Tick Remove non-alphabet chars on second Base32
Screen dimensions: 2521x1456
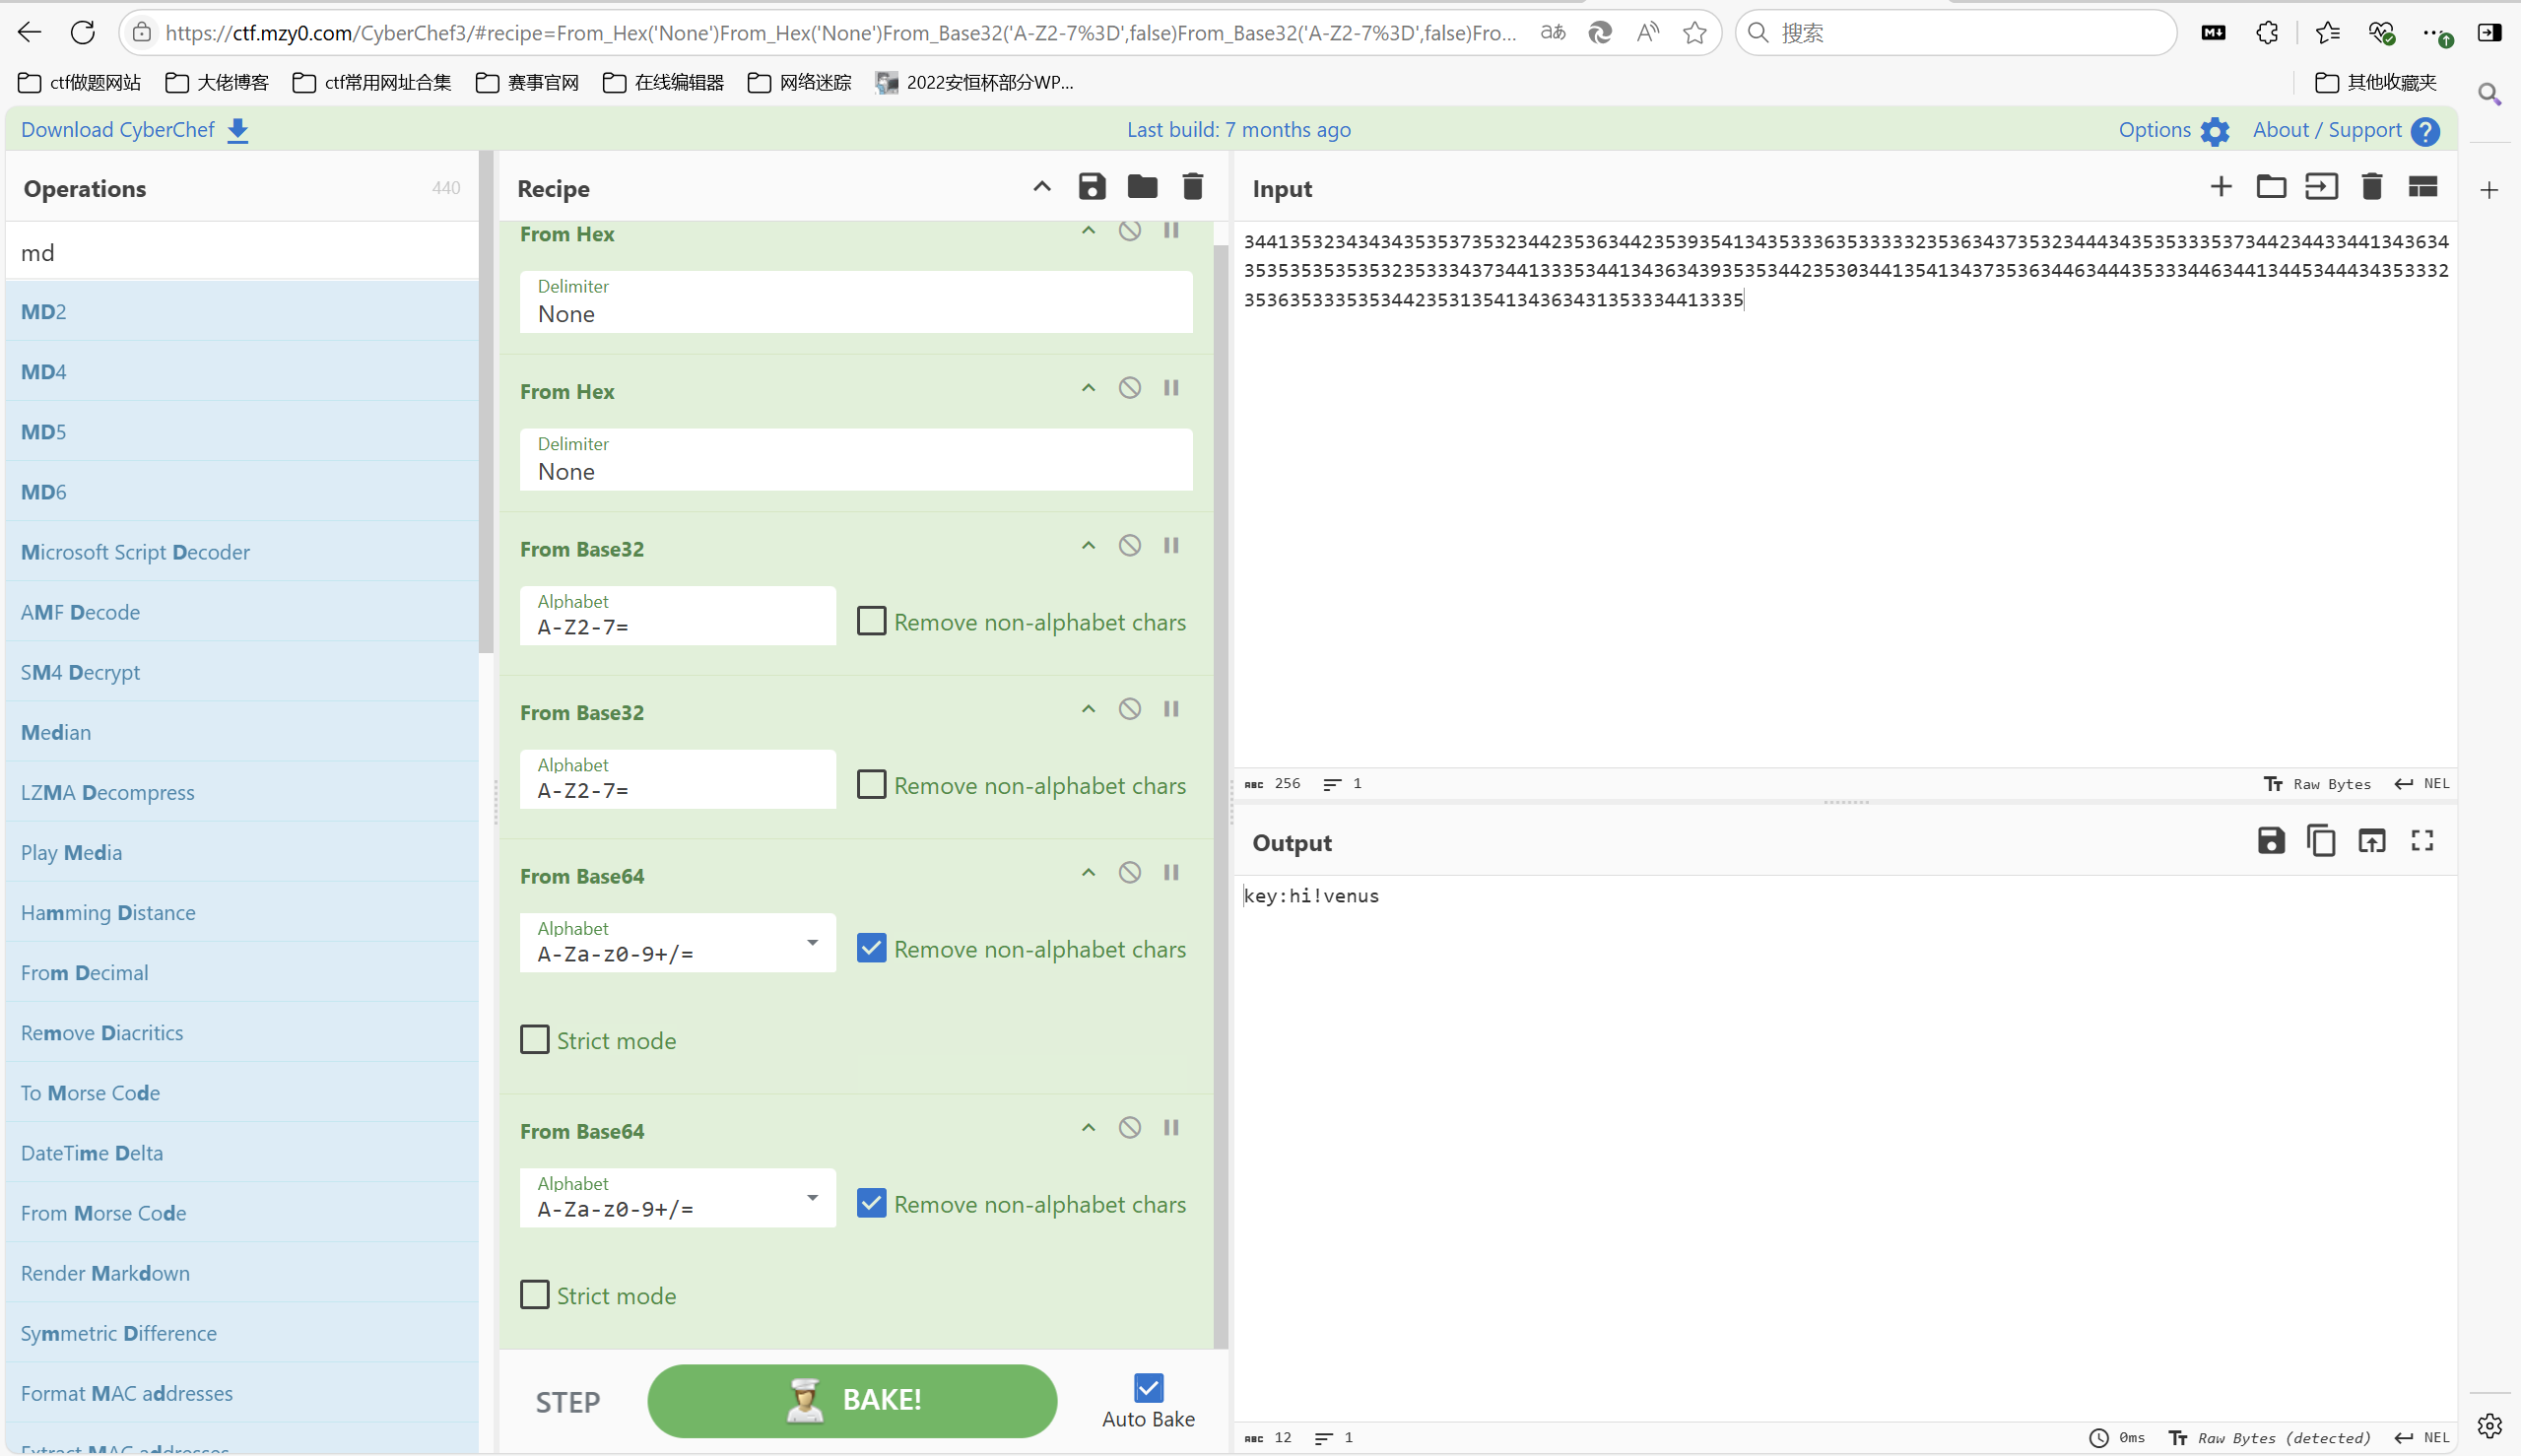point(871,785)
